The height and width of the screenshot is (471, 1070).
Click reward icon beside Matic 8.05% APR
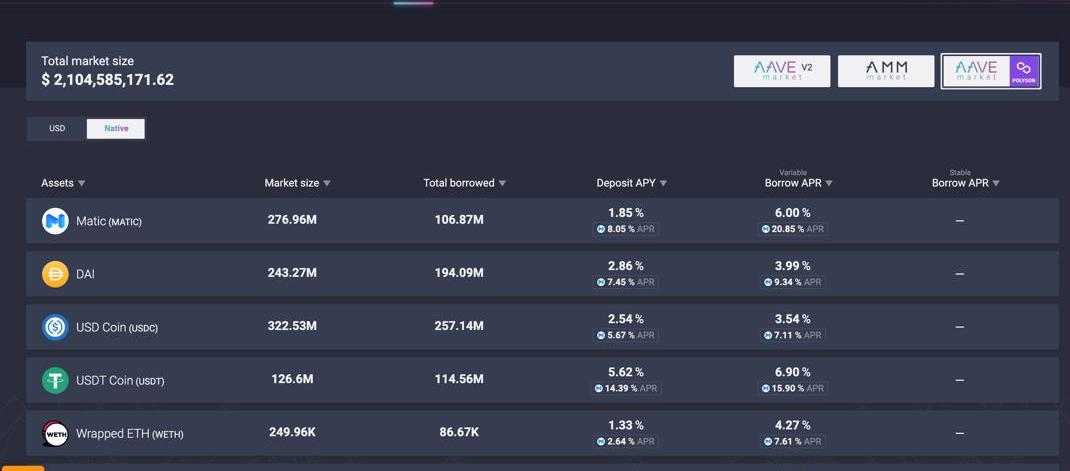point(601,229)
